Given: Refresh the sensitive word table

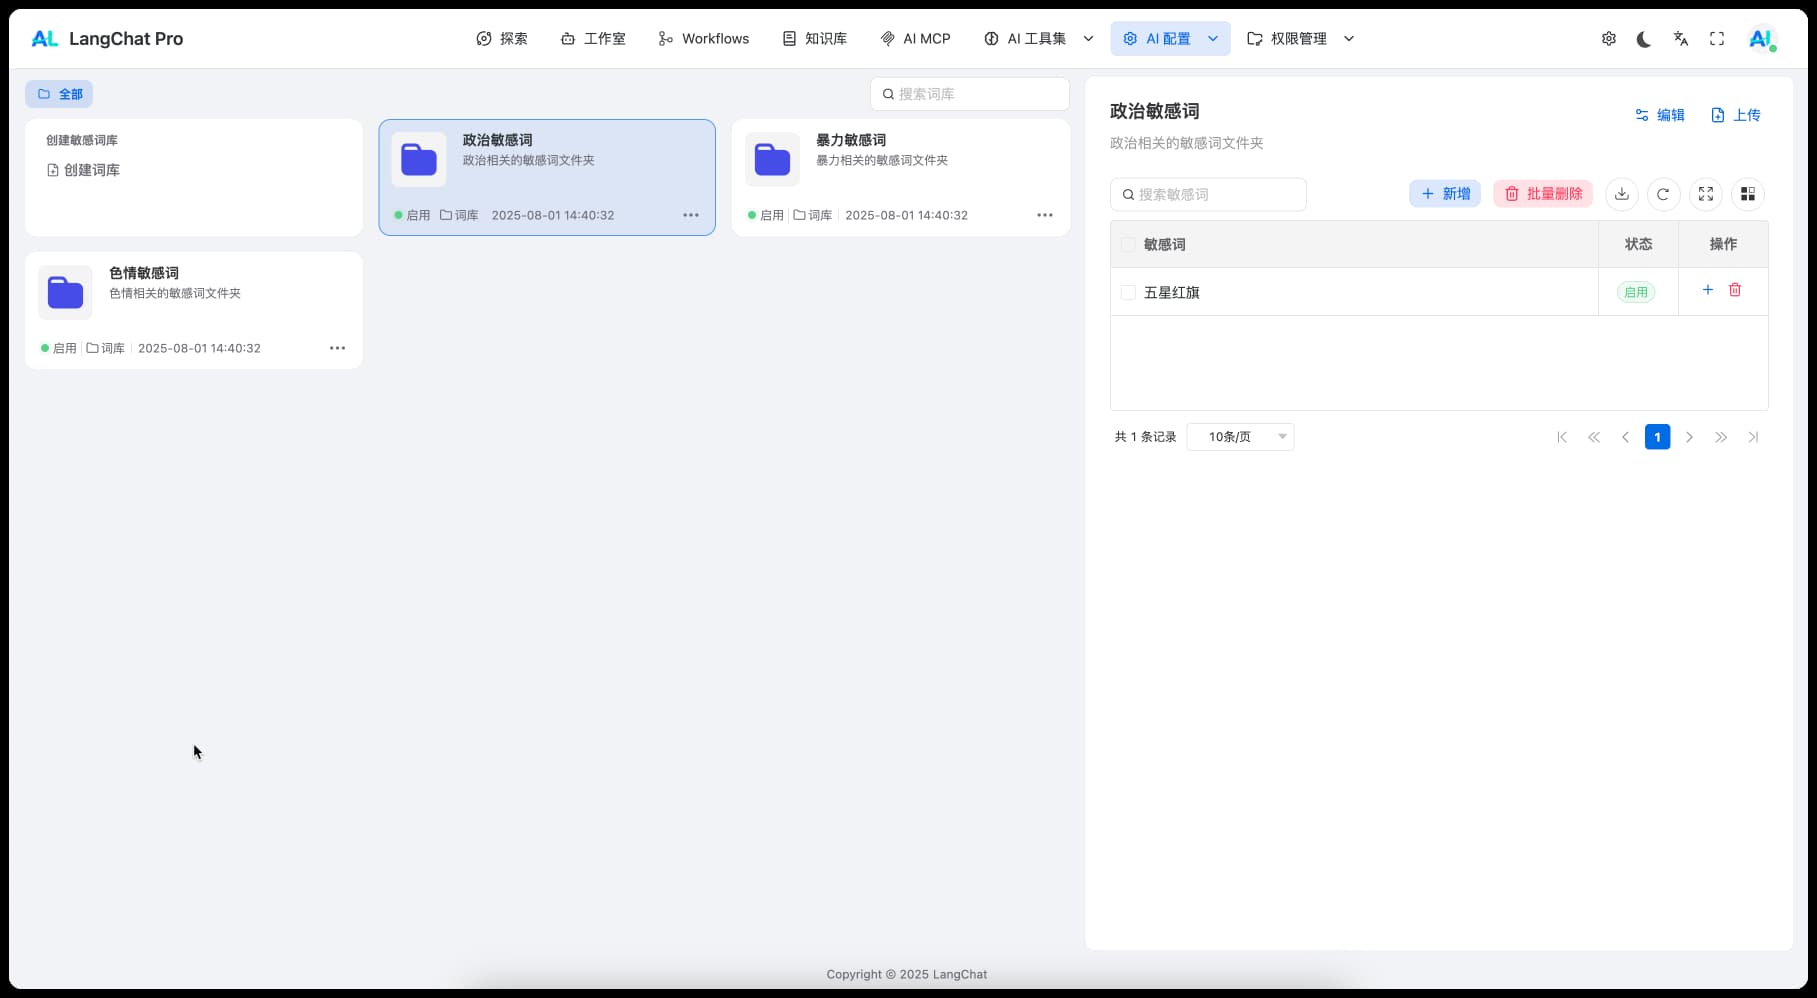Looking at the screenshot, I should [1663, 194].
